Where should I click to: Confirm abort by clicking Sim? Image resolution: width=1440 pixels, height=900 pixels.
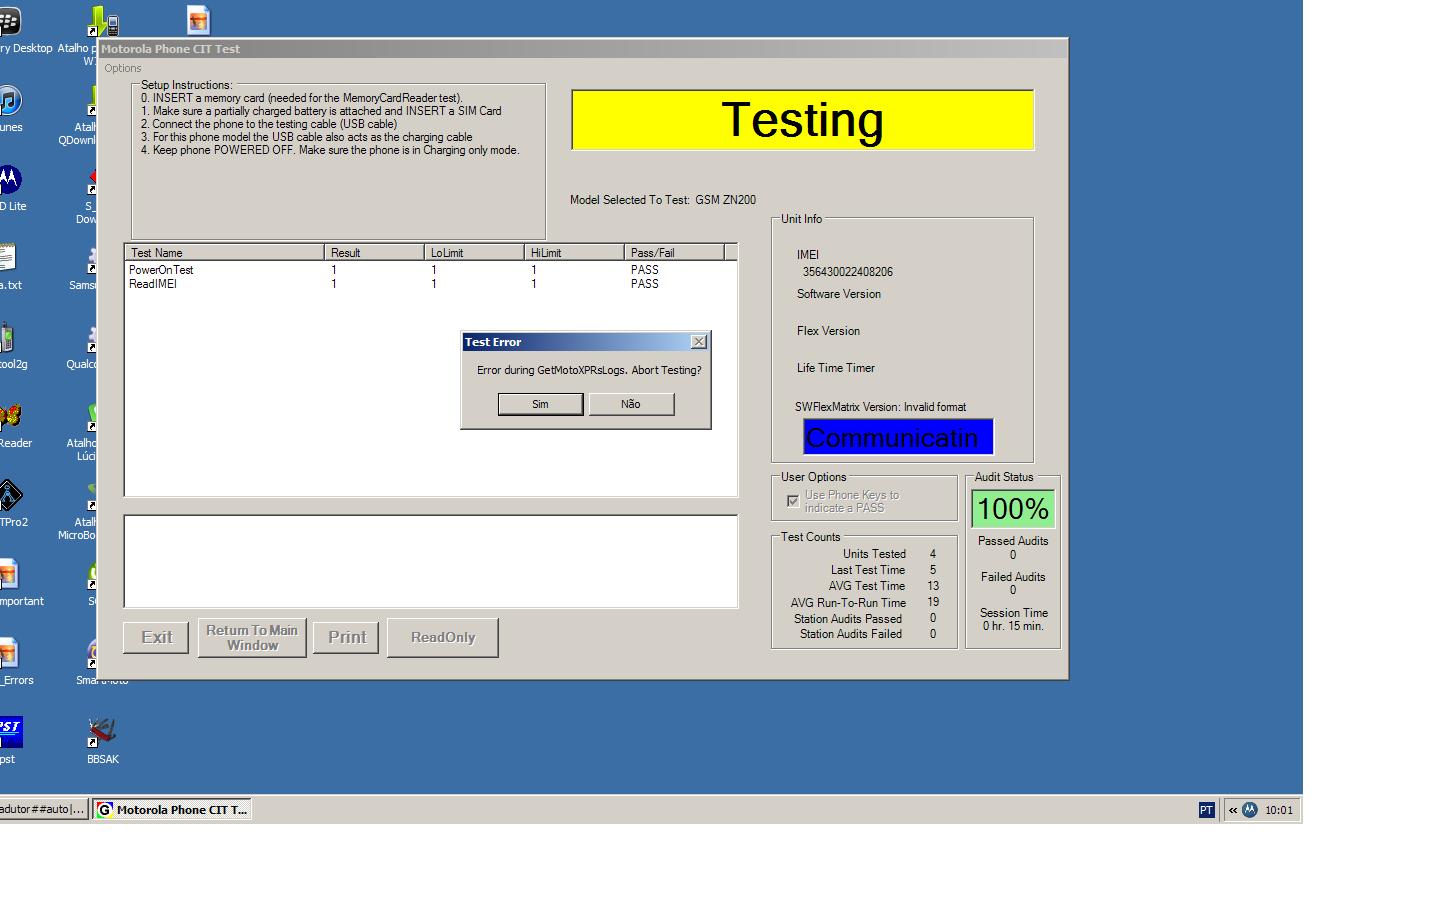tap(540, 404)
